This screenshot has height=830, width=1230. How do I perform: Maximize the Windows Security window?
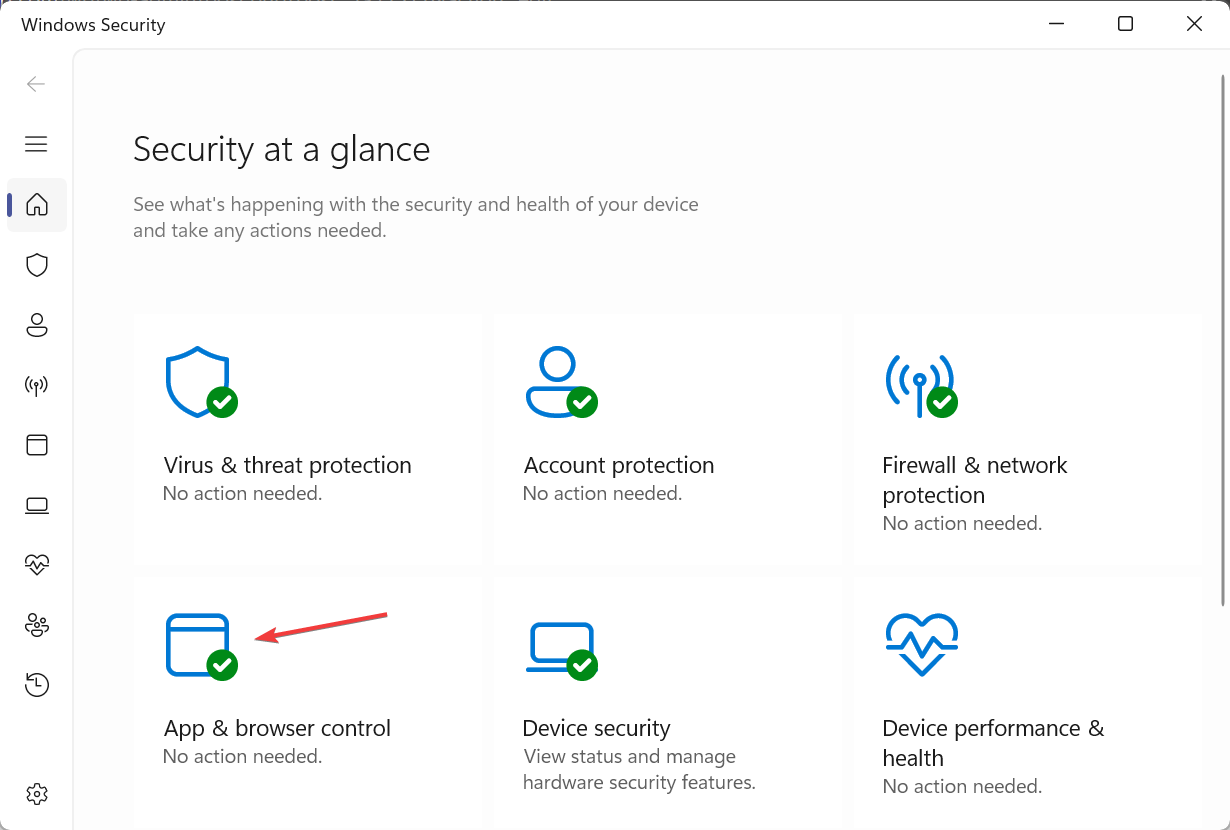click(x=1125, y=24)
